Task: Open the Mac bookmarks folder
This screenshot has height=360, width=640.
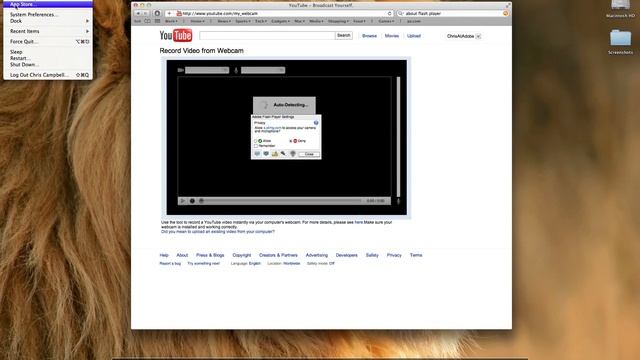Action: point(299,21)
